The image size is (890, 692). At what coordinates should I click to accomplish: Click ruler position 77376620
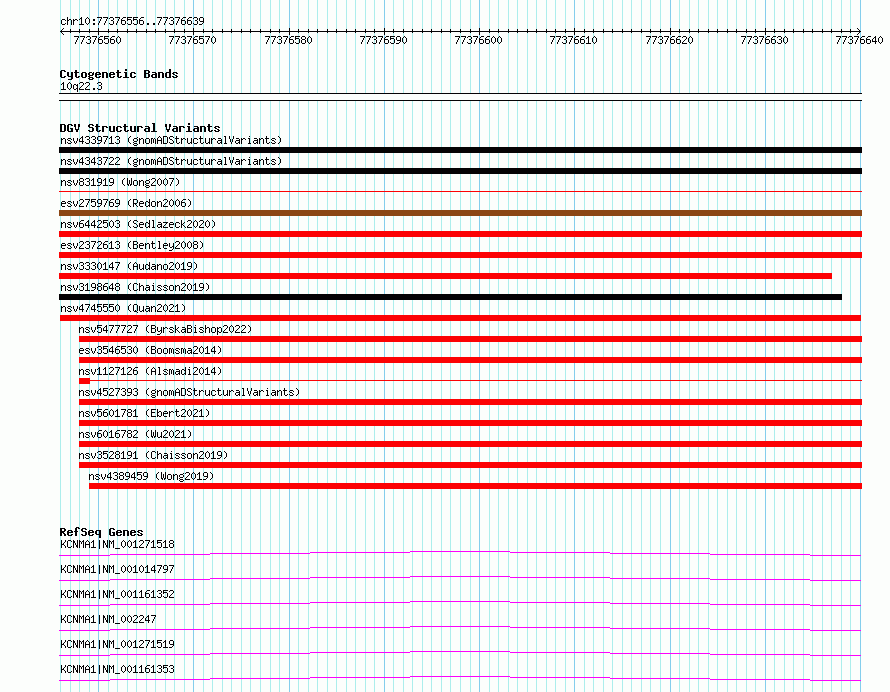669,40
